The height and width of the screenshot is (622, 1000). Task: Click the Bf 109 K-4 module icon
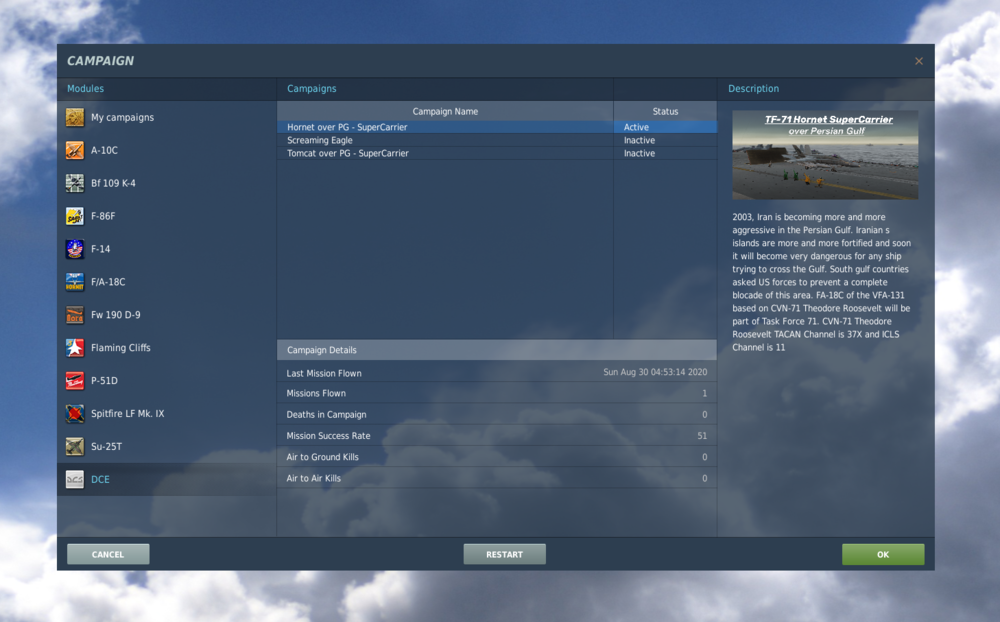tap(75, 183)
